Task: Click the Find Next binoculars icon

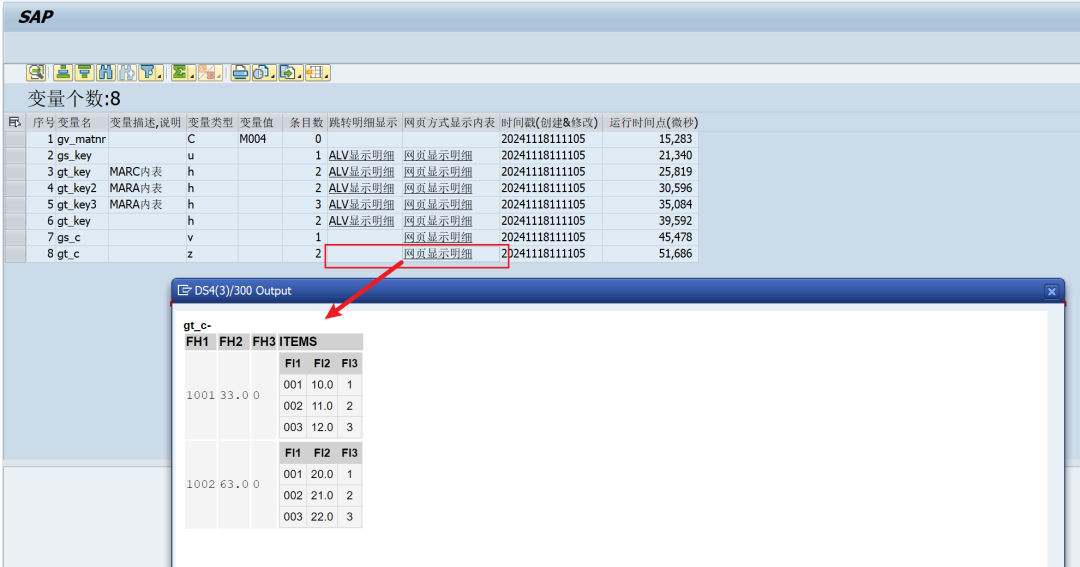Action: tap(127, 72)
